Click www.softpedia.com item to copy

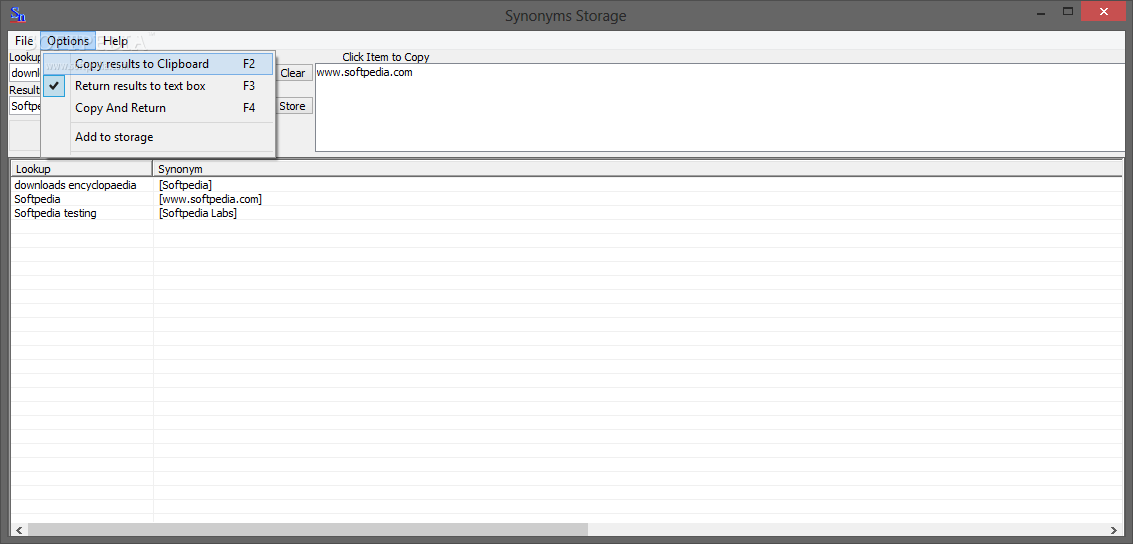pyautogui.click(x=365, y=72)
